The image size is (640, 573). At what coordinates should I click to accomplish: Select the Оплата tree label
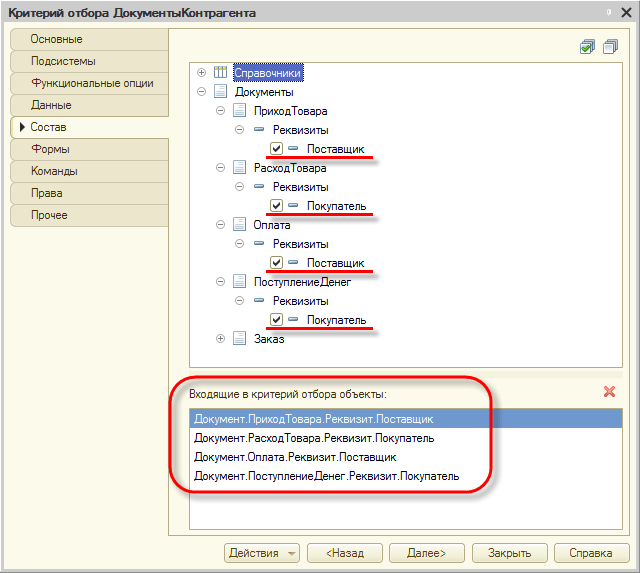pos(272,225)
